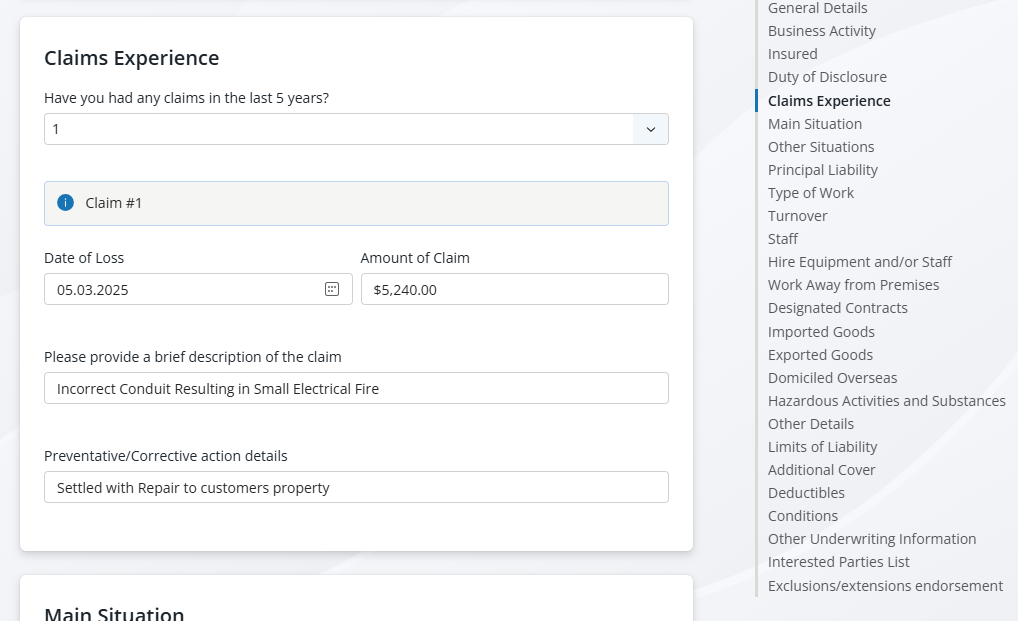
Task: Open the Date of Loss calendar picker
Action: 332,289
